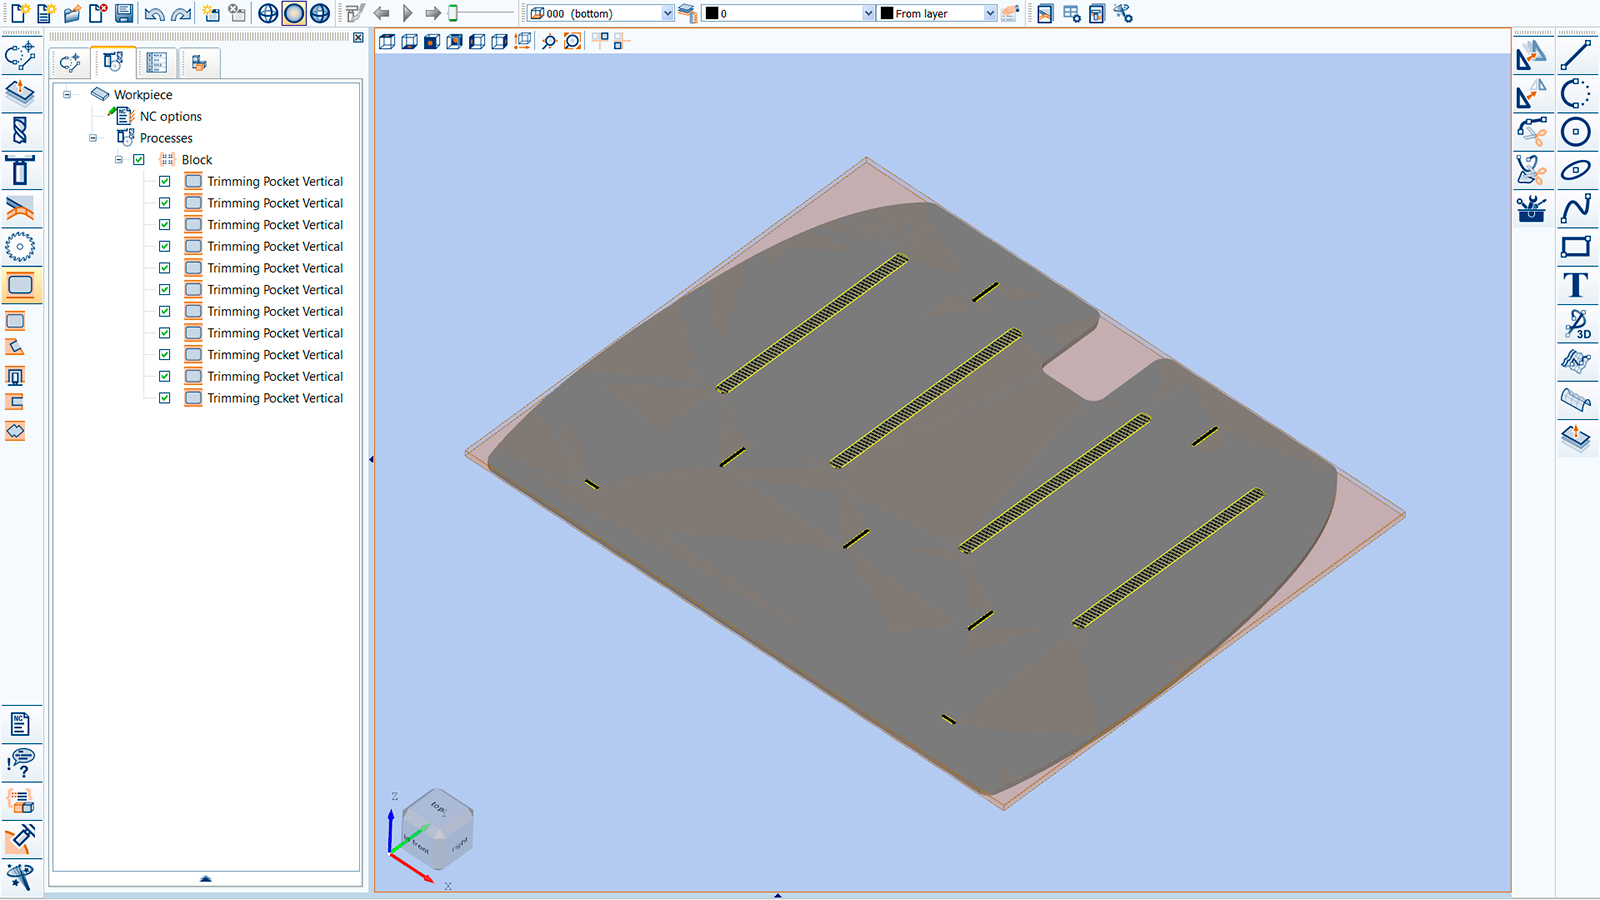Select the Rectangle drawing tool

[x=1578, y=246]
